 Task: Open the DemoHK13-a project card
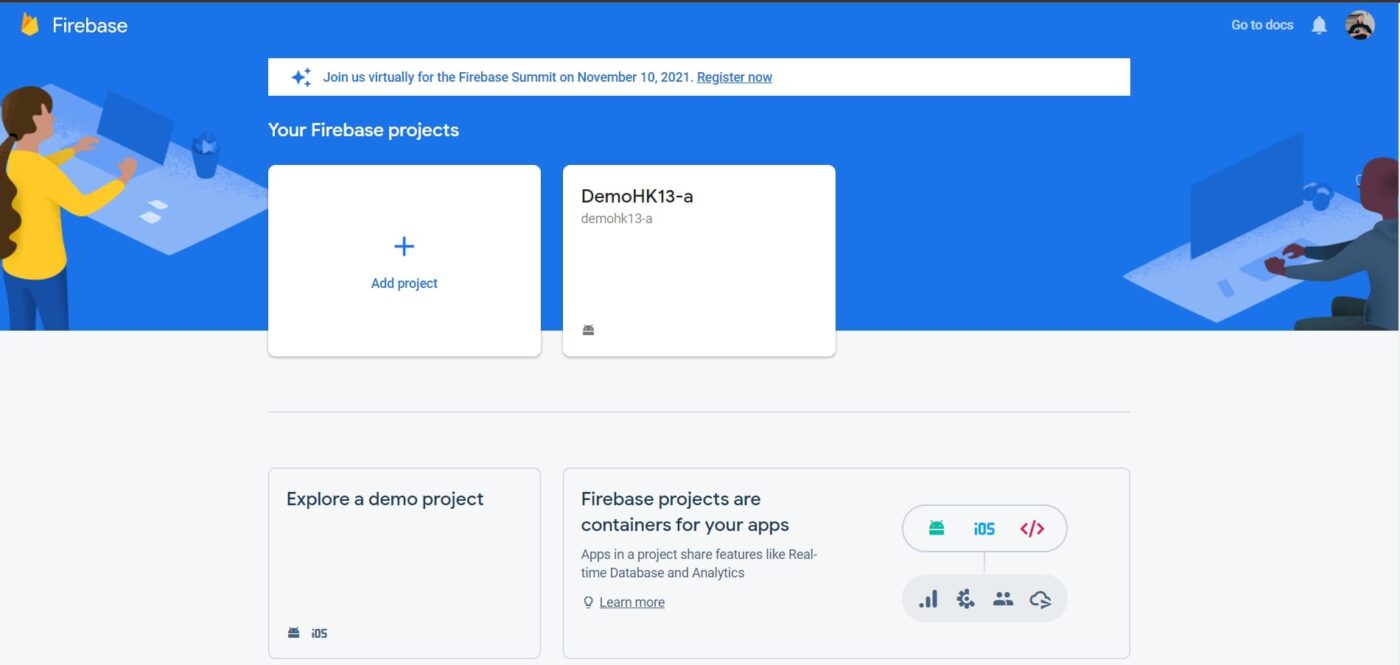tap(698, 260)
